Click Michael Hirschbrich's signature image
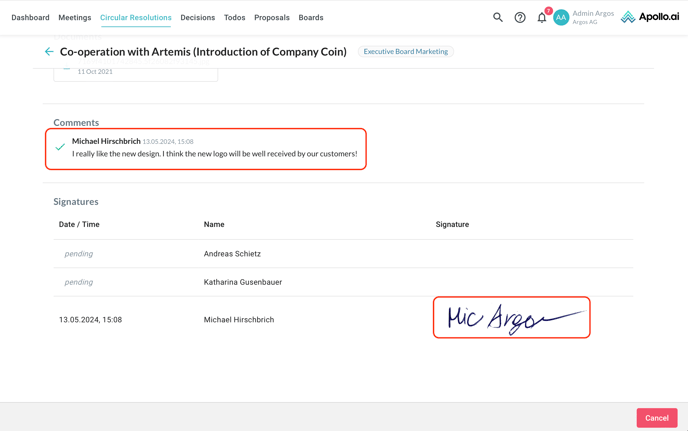This screenshot has width=688, height=431. 511,318
